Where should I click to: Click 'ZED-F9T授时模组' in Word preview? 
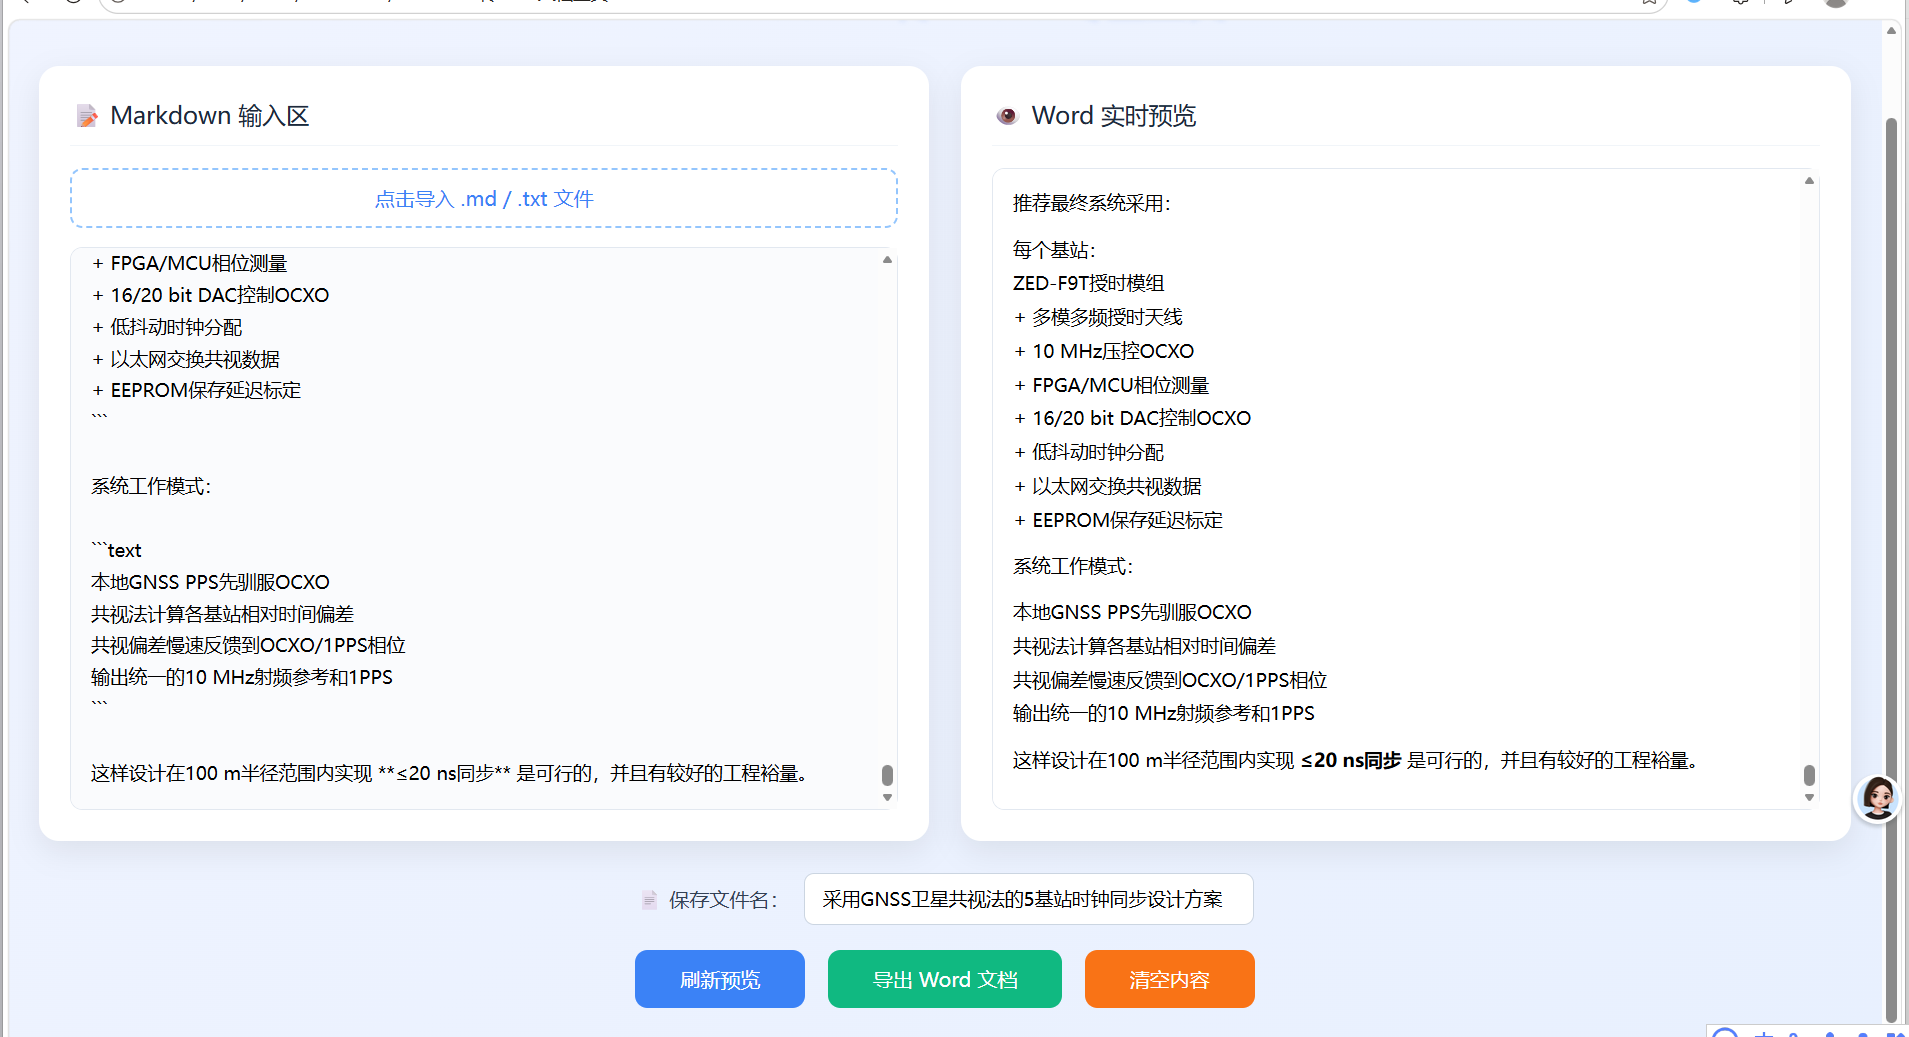pyautogui.click(x=1089, y=283)
